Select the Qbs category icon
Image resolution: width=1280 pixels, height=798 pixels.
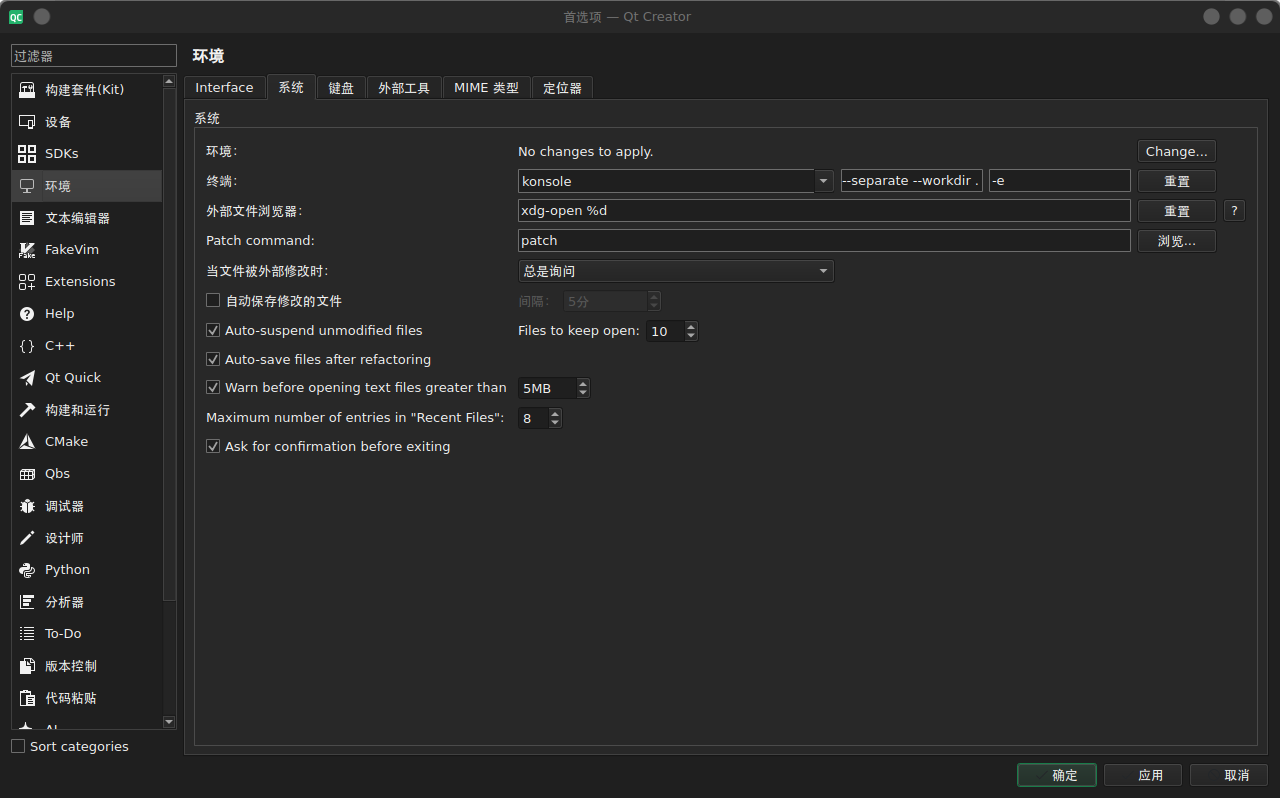click(x=27, y=474)
